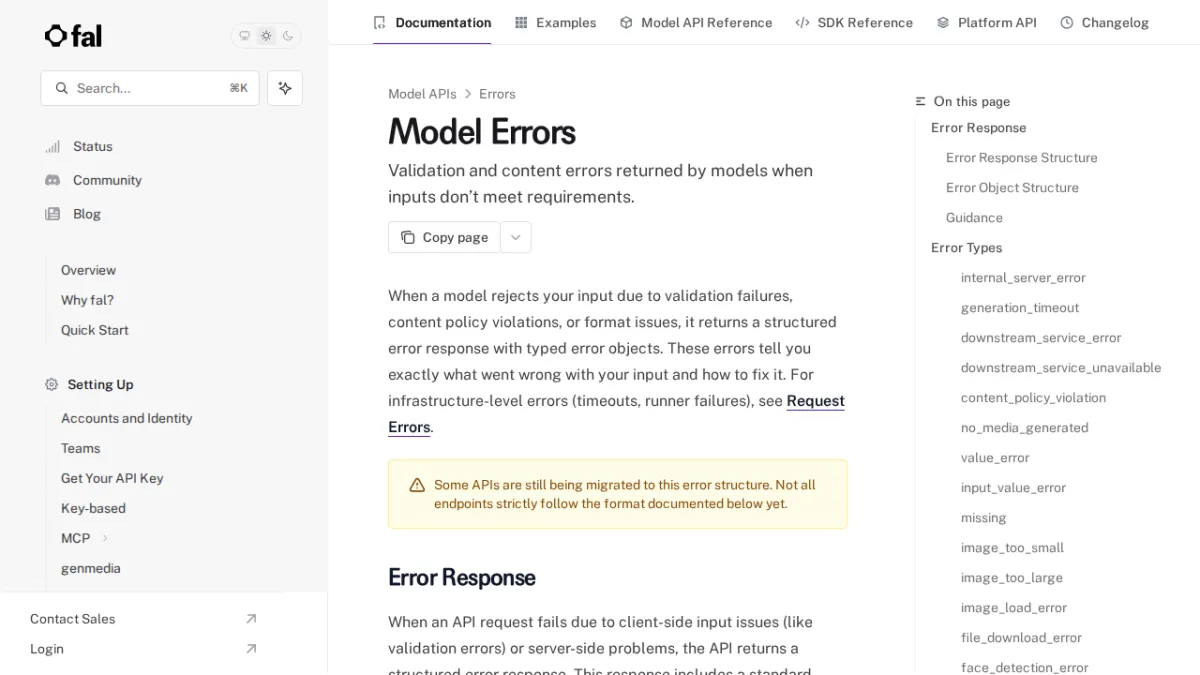Open the Teams page

(x=81, y=448)
